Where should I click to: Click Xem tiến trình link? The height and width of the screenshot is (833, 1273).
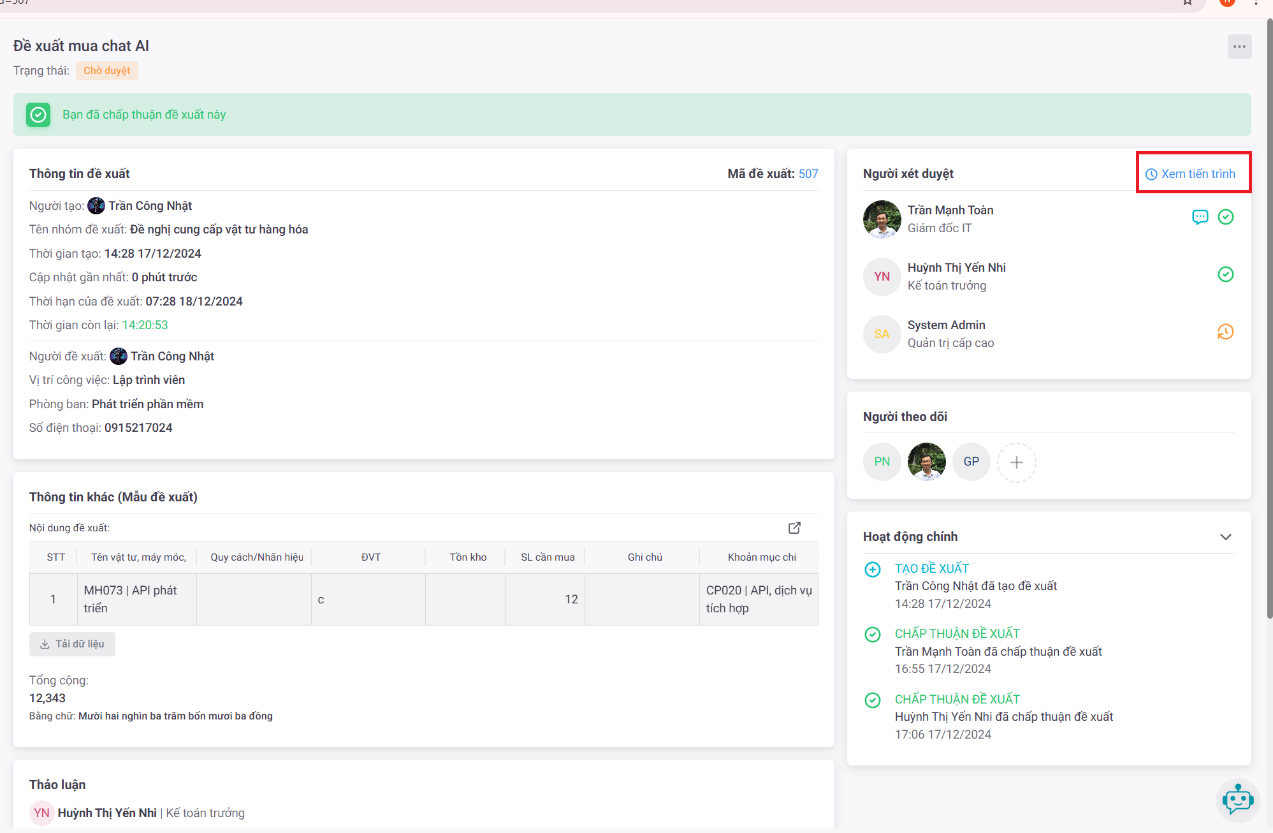pos(1190,174)
